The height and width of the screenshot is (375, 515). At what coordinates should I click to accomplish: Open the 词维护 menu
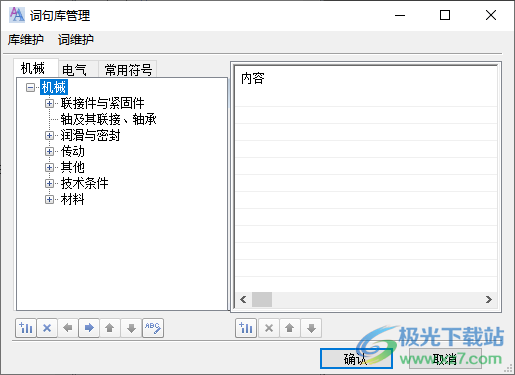click(x=76, y=40)
